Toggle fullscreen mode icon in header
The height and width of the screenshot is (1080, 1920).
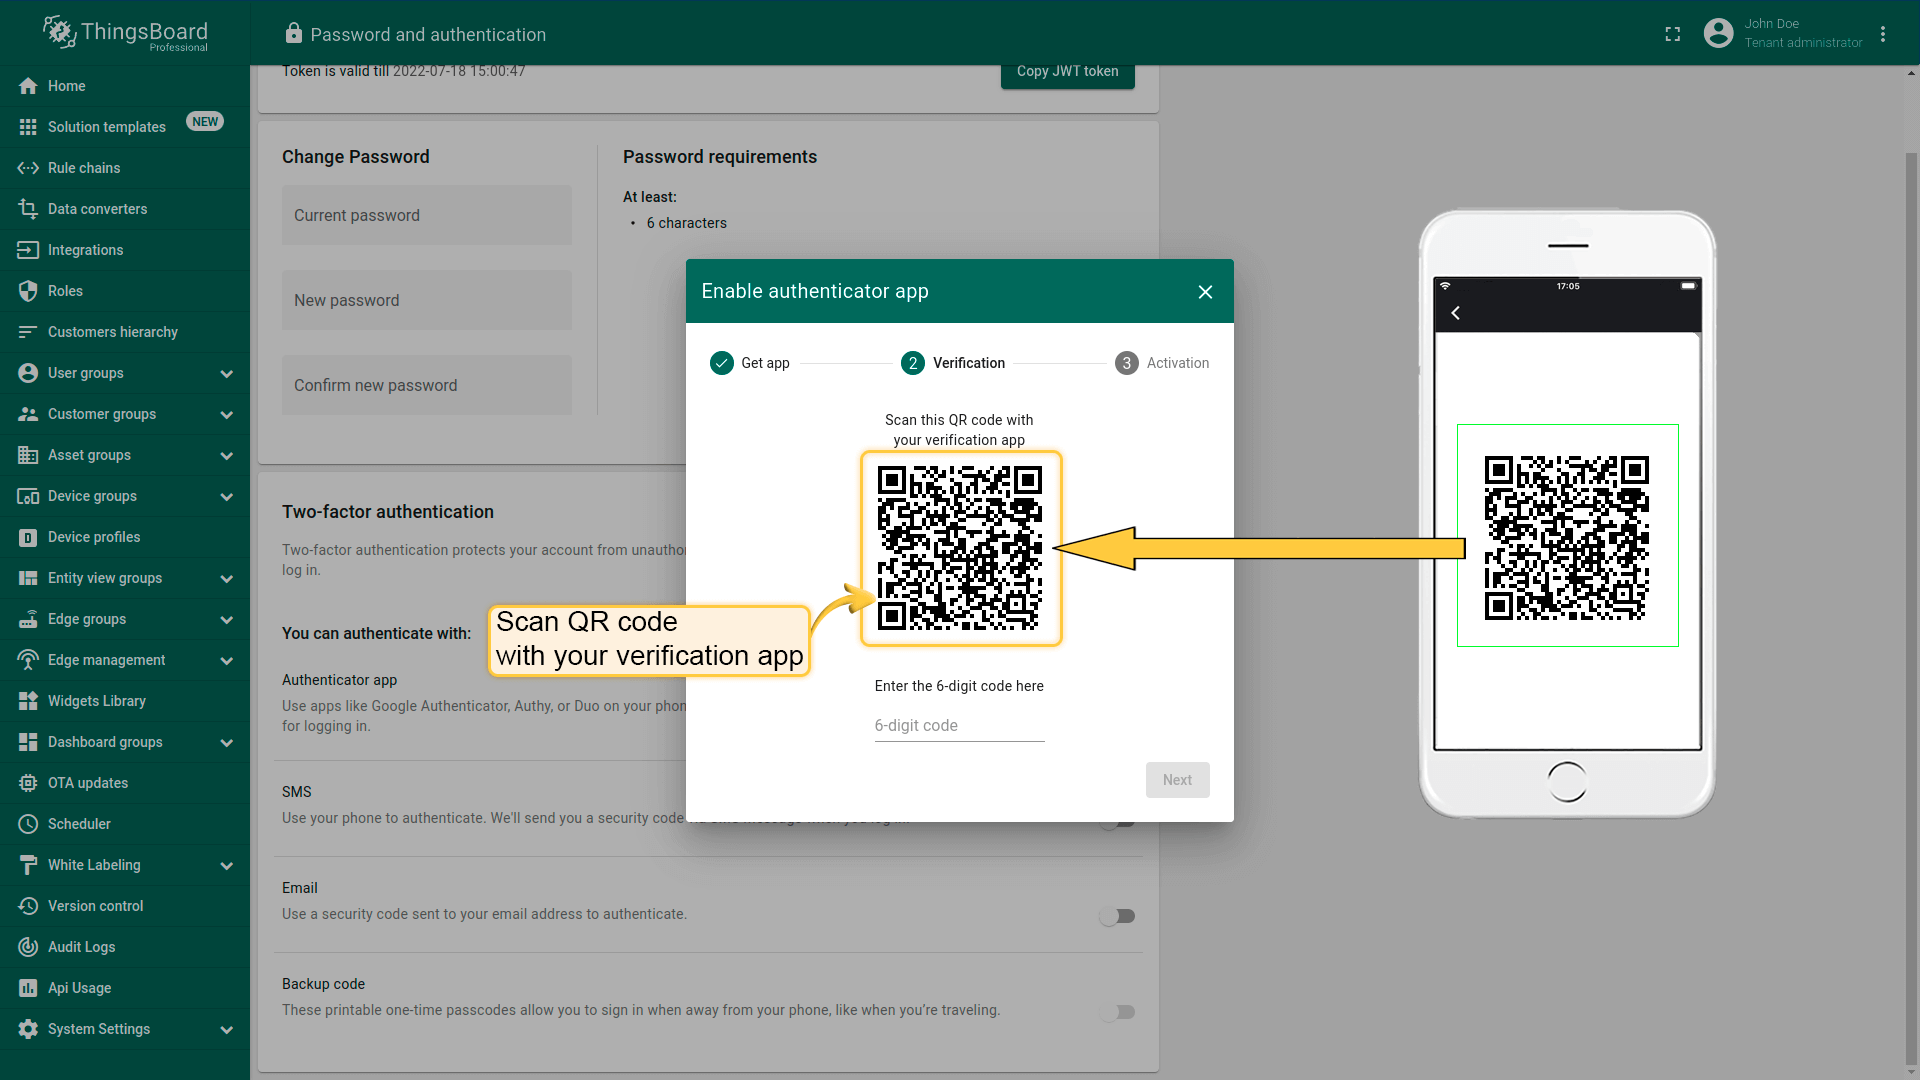1672,34
